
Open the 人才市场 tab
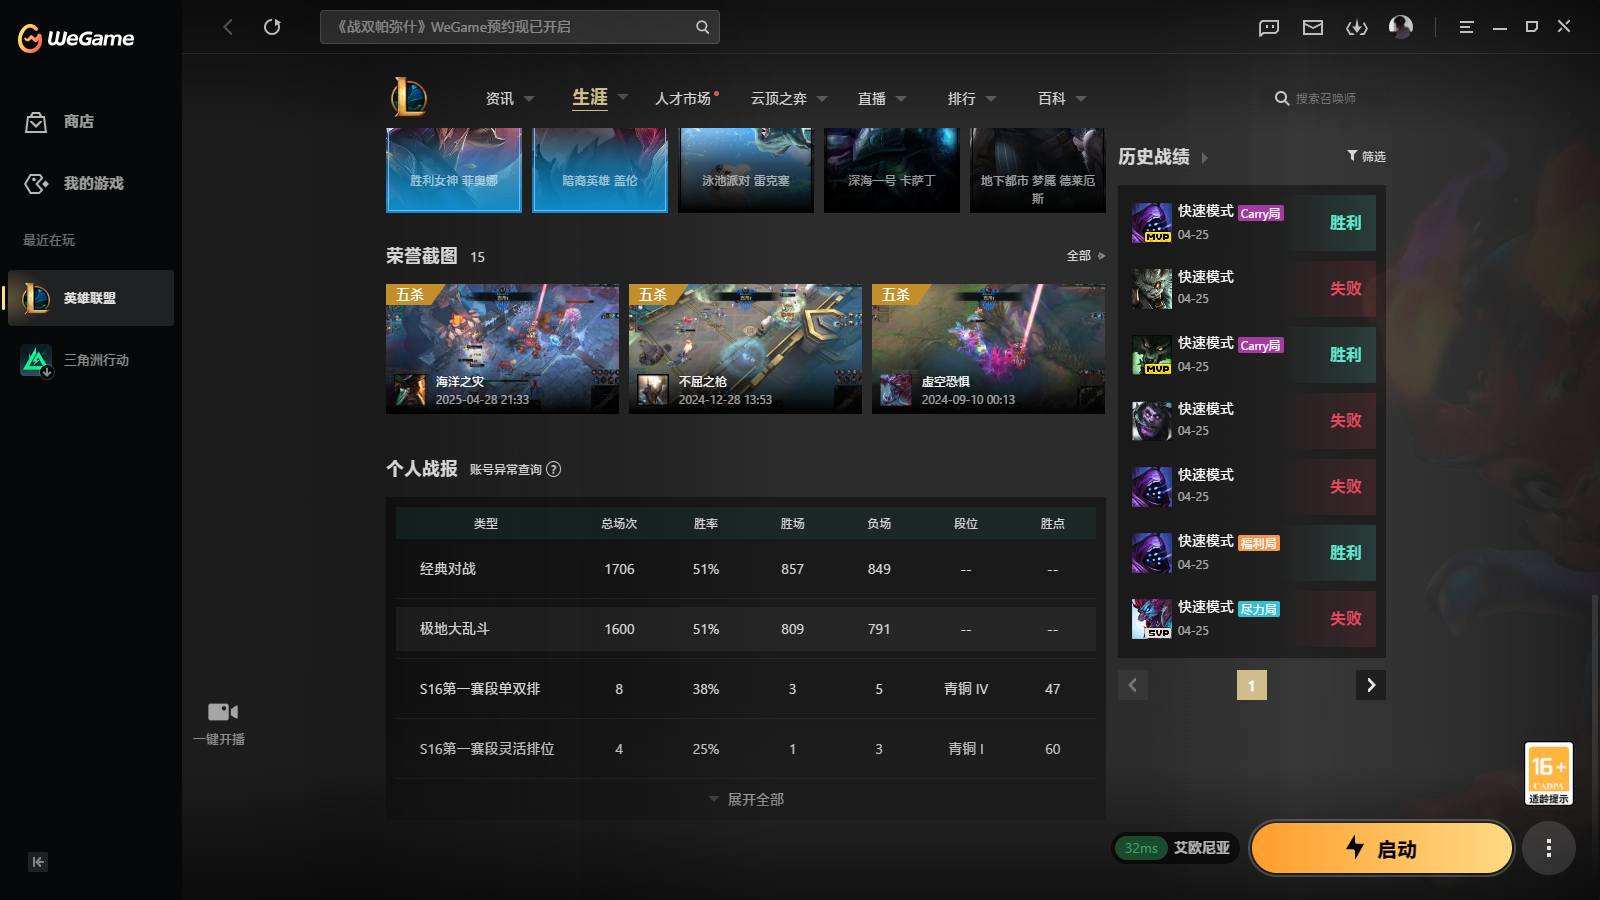[684, 98]
